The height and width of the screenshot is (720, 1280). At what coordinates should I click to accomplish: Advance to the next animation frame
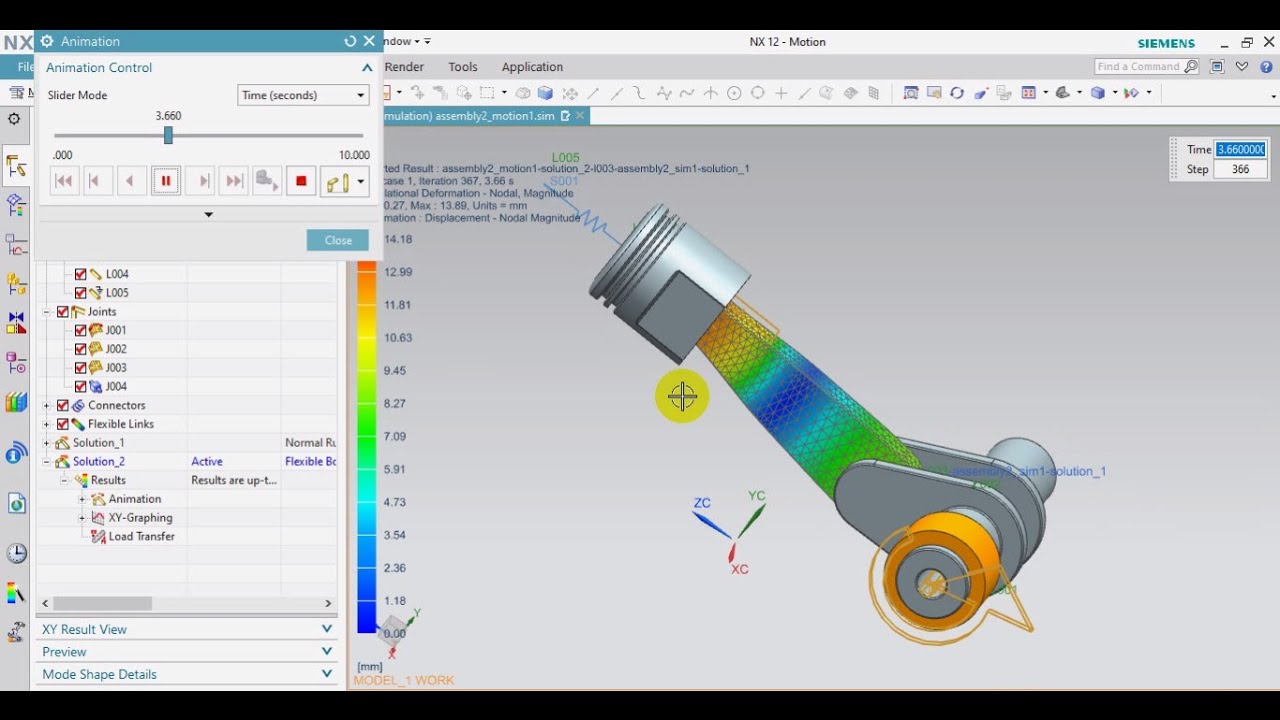pos(202,181)
